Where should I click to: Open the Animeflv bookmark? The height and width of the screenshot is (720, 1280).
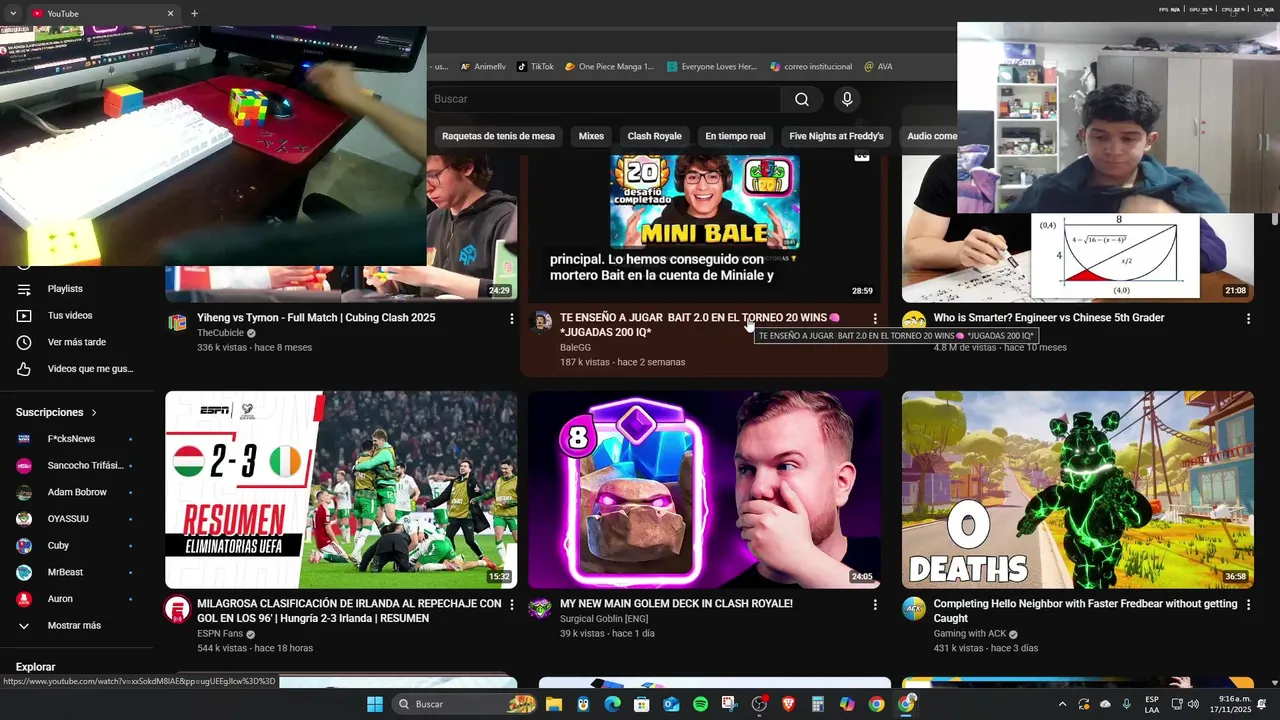click(x=483, y=67)
